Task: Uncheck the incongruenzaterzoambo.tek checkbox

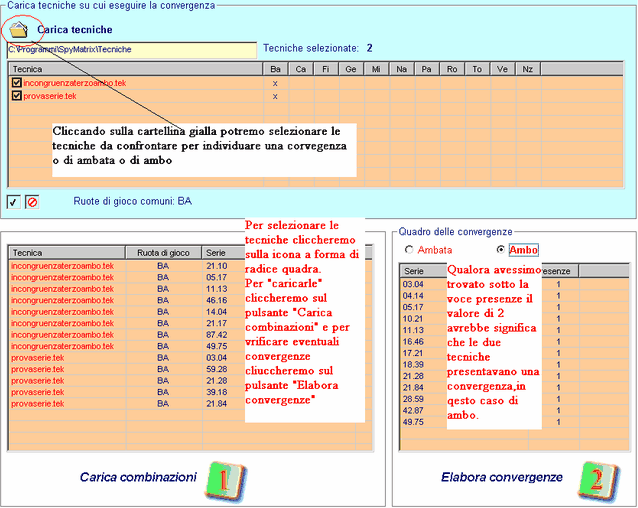Action: pos(16,83)
